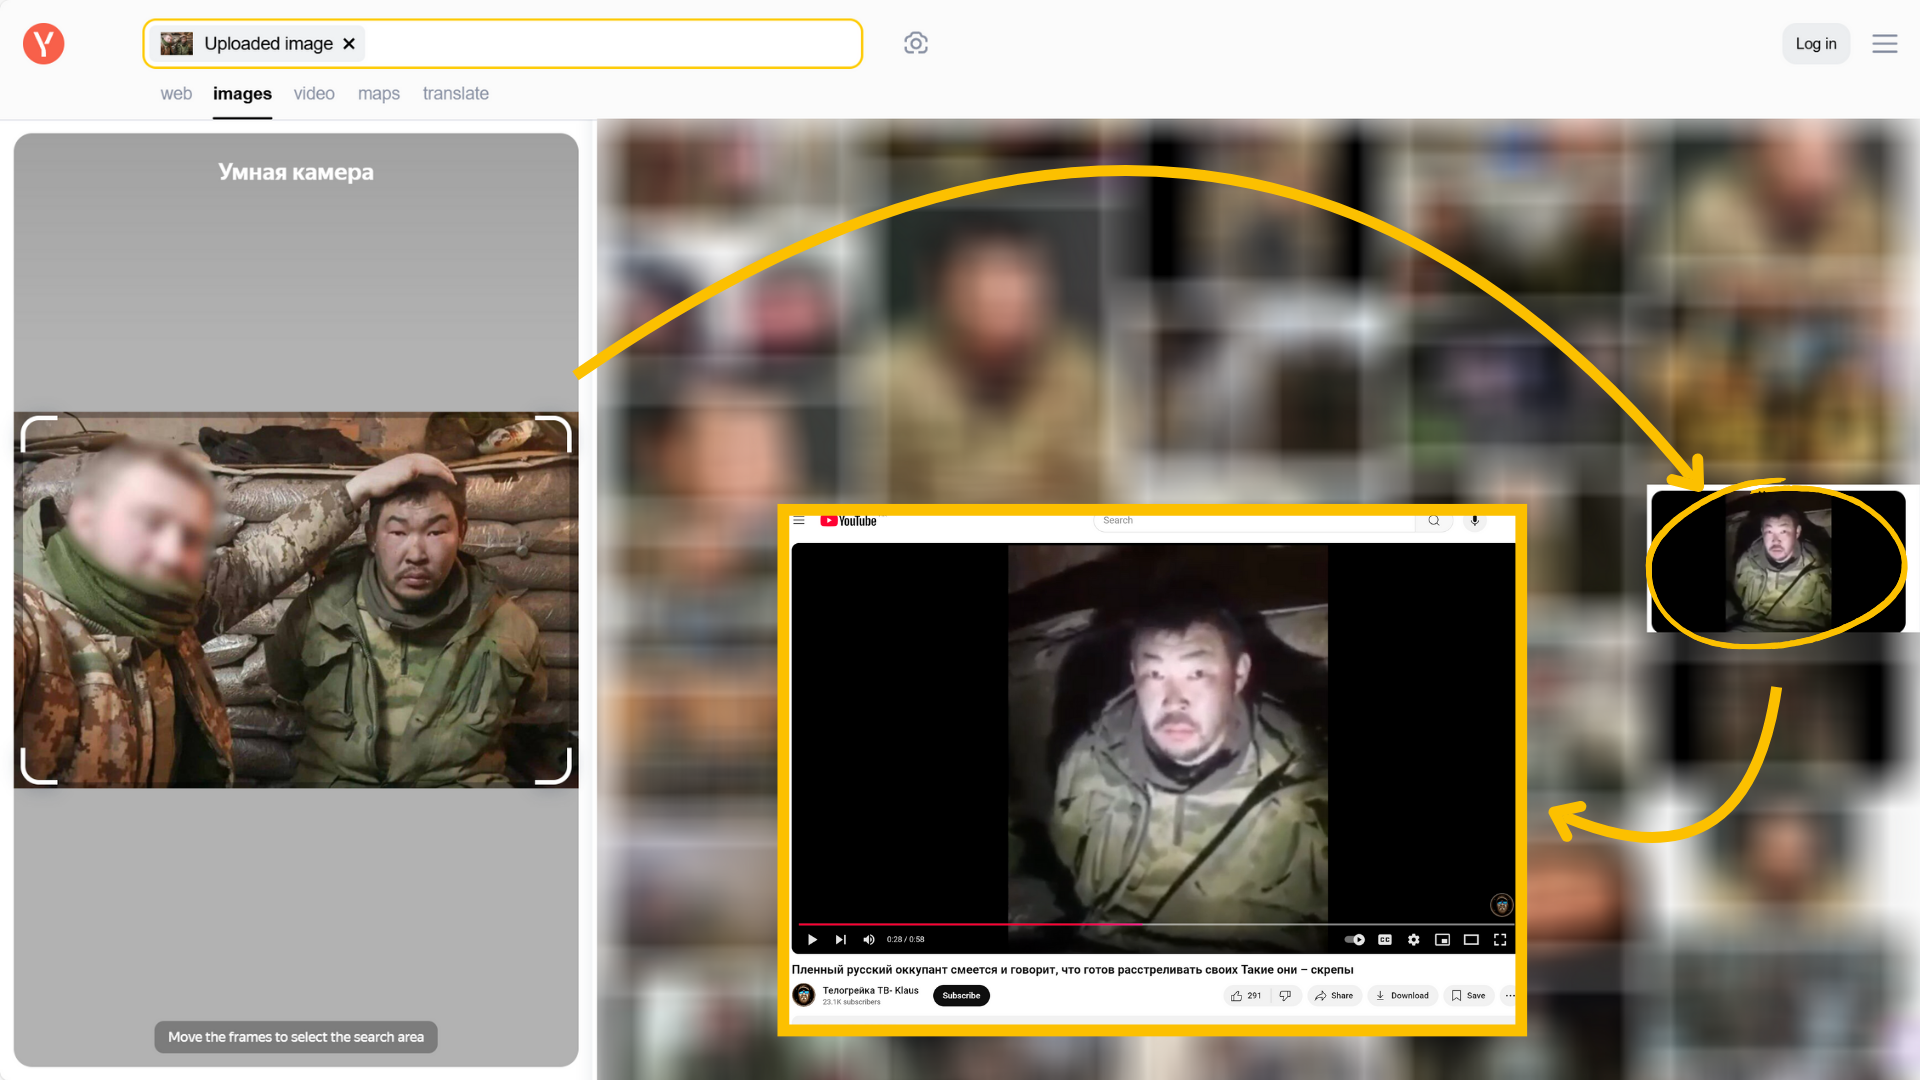The height and width of the screenshot is (1080, 1920).
Task: Click the next video skip icon
Action: [x=841, y=940]
